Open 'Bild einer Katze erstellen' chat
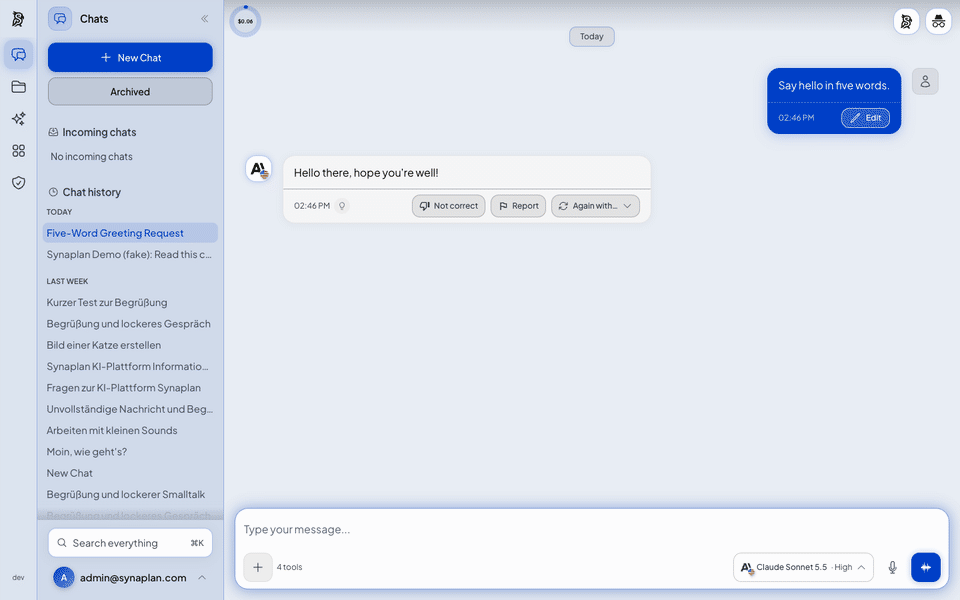Screen dimensions: 960x600 (130, 345)
